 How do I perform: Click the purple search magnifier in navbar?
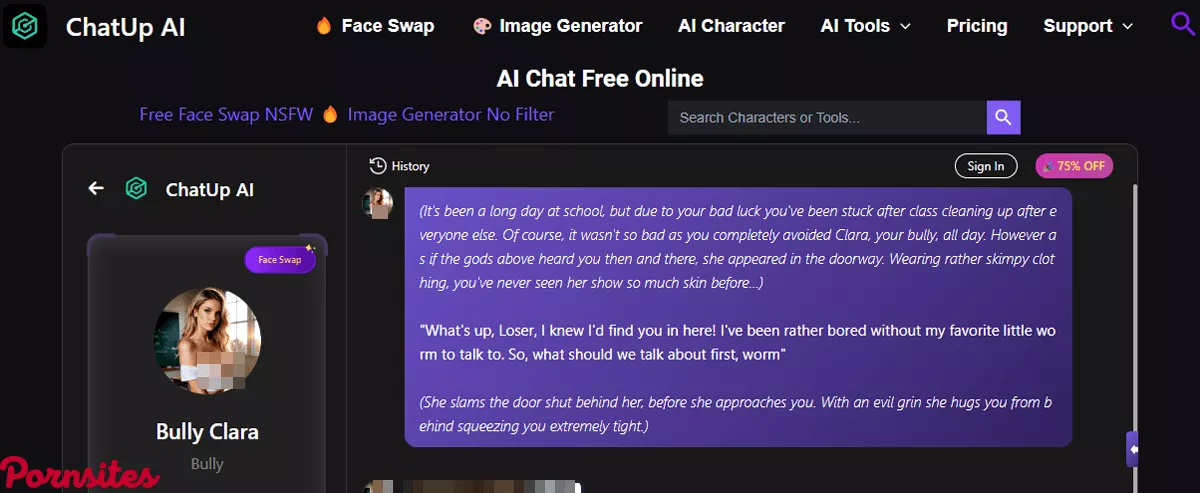[x=1183, y=24]
